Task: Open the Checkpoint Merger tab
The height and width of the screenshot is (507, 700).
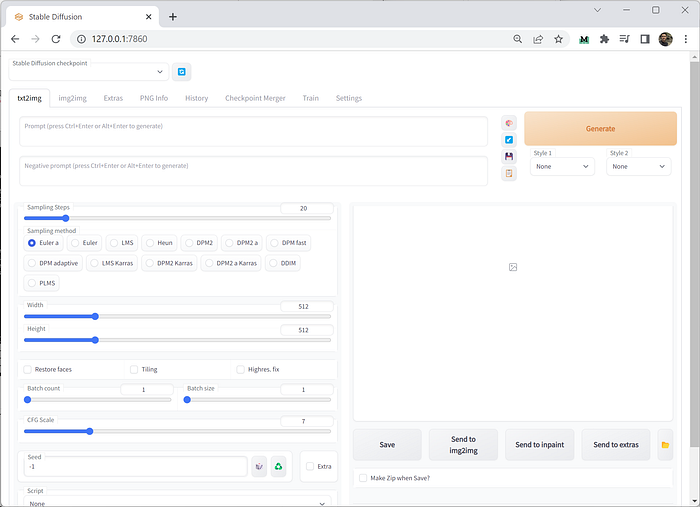Action: [255, 98]
